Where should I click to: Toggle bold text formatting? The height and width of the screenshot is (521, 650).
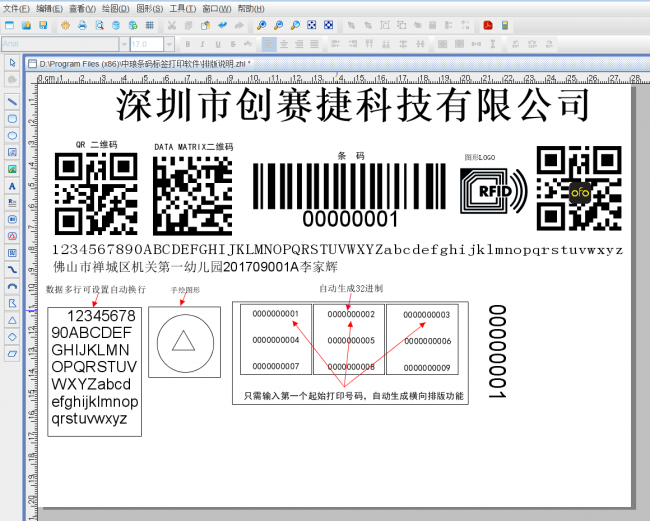pyautogui.click(x=187, y=44)
